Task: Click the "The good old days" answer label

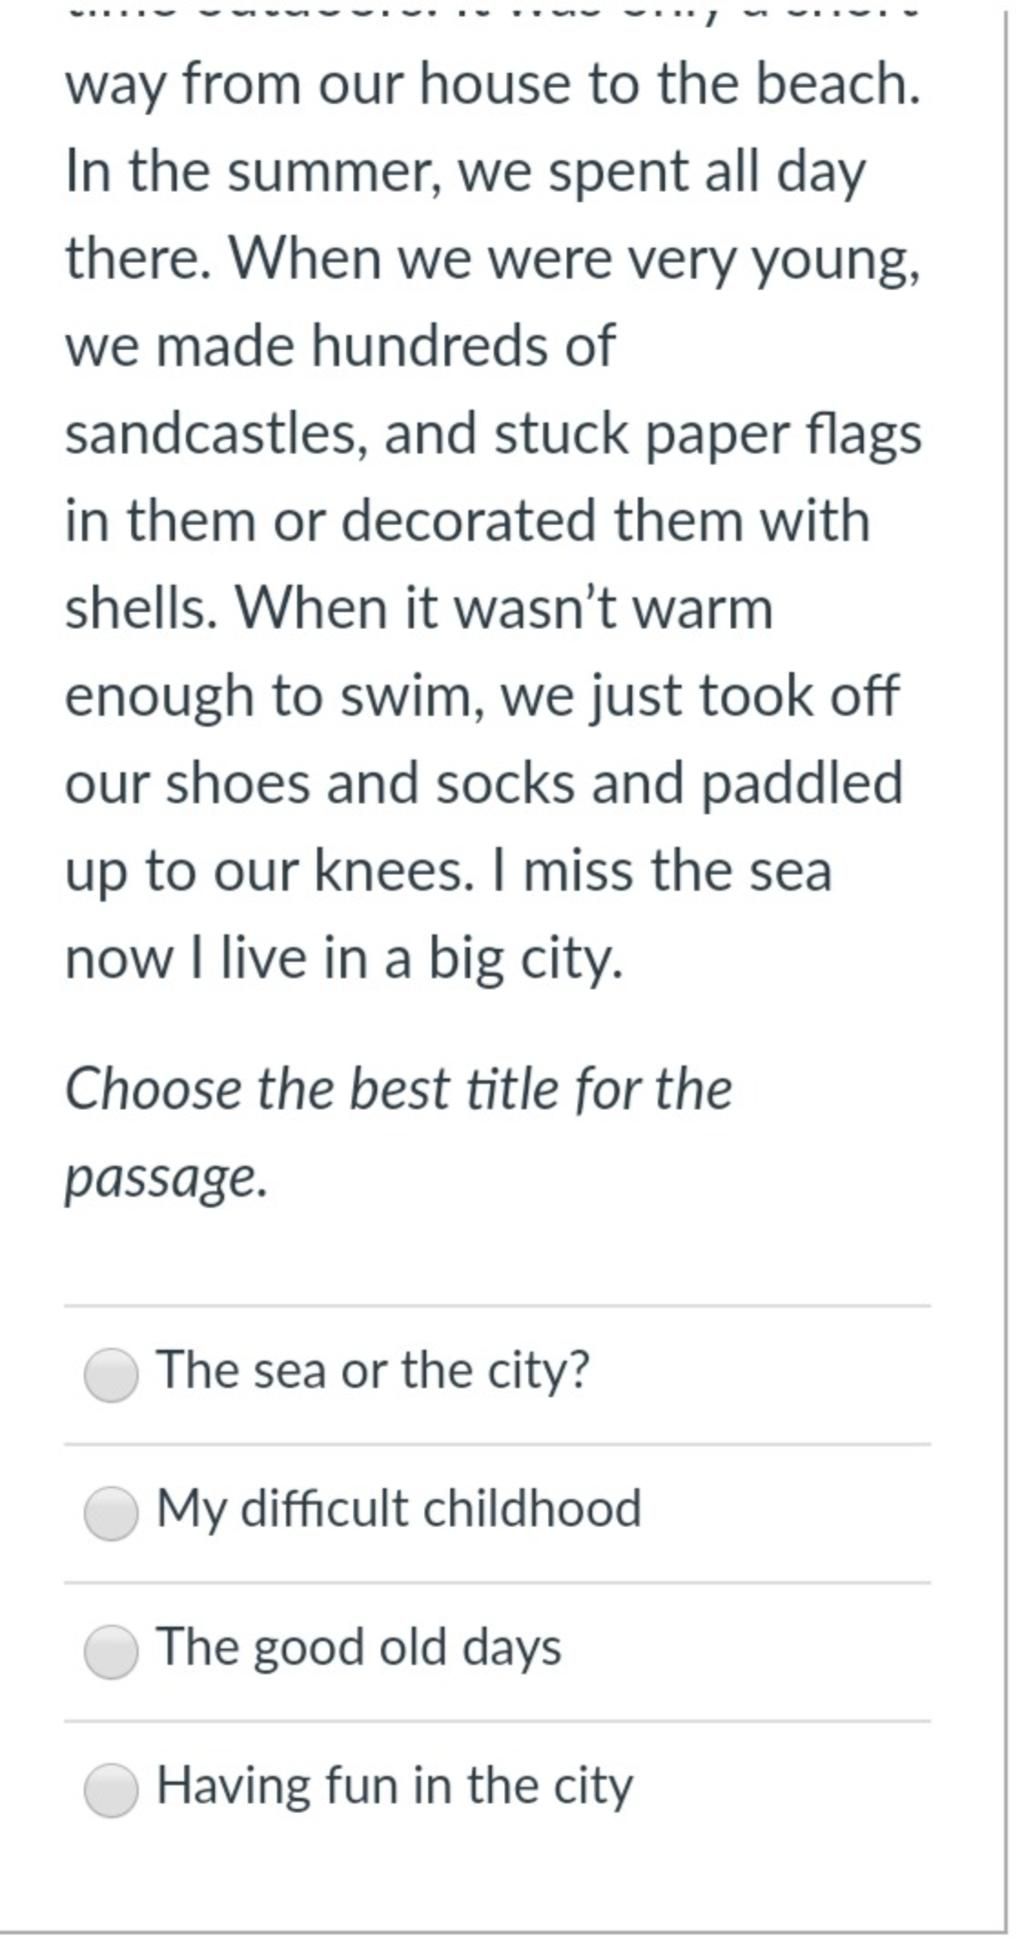Action: tap(360, 1648)
